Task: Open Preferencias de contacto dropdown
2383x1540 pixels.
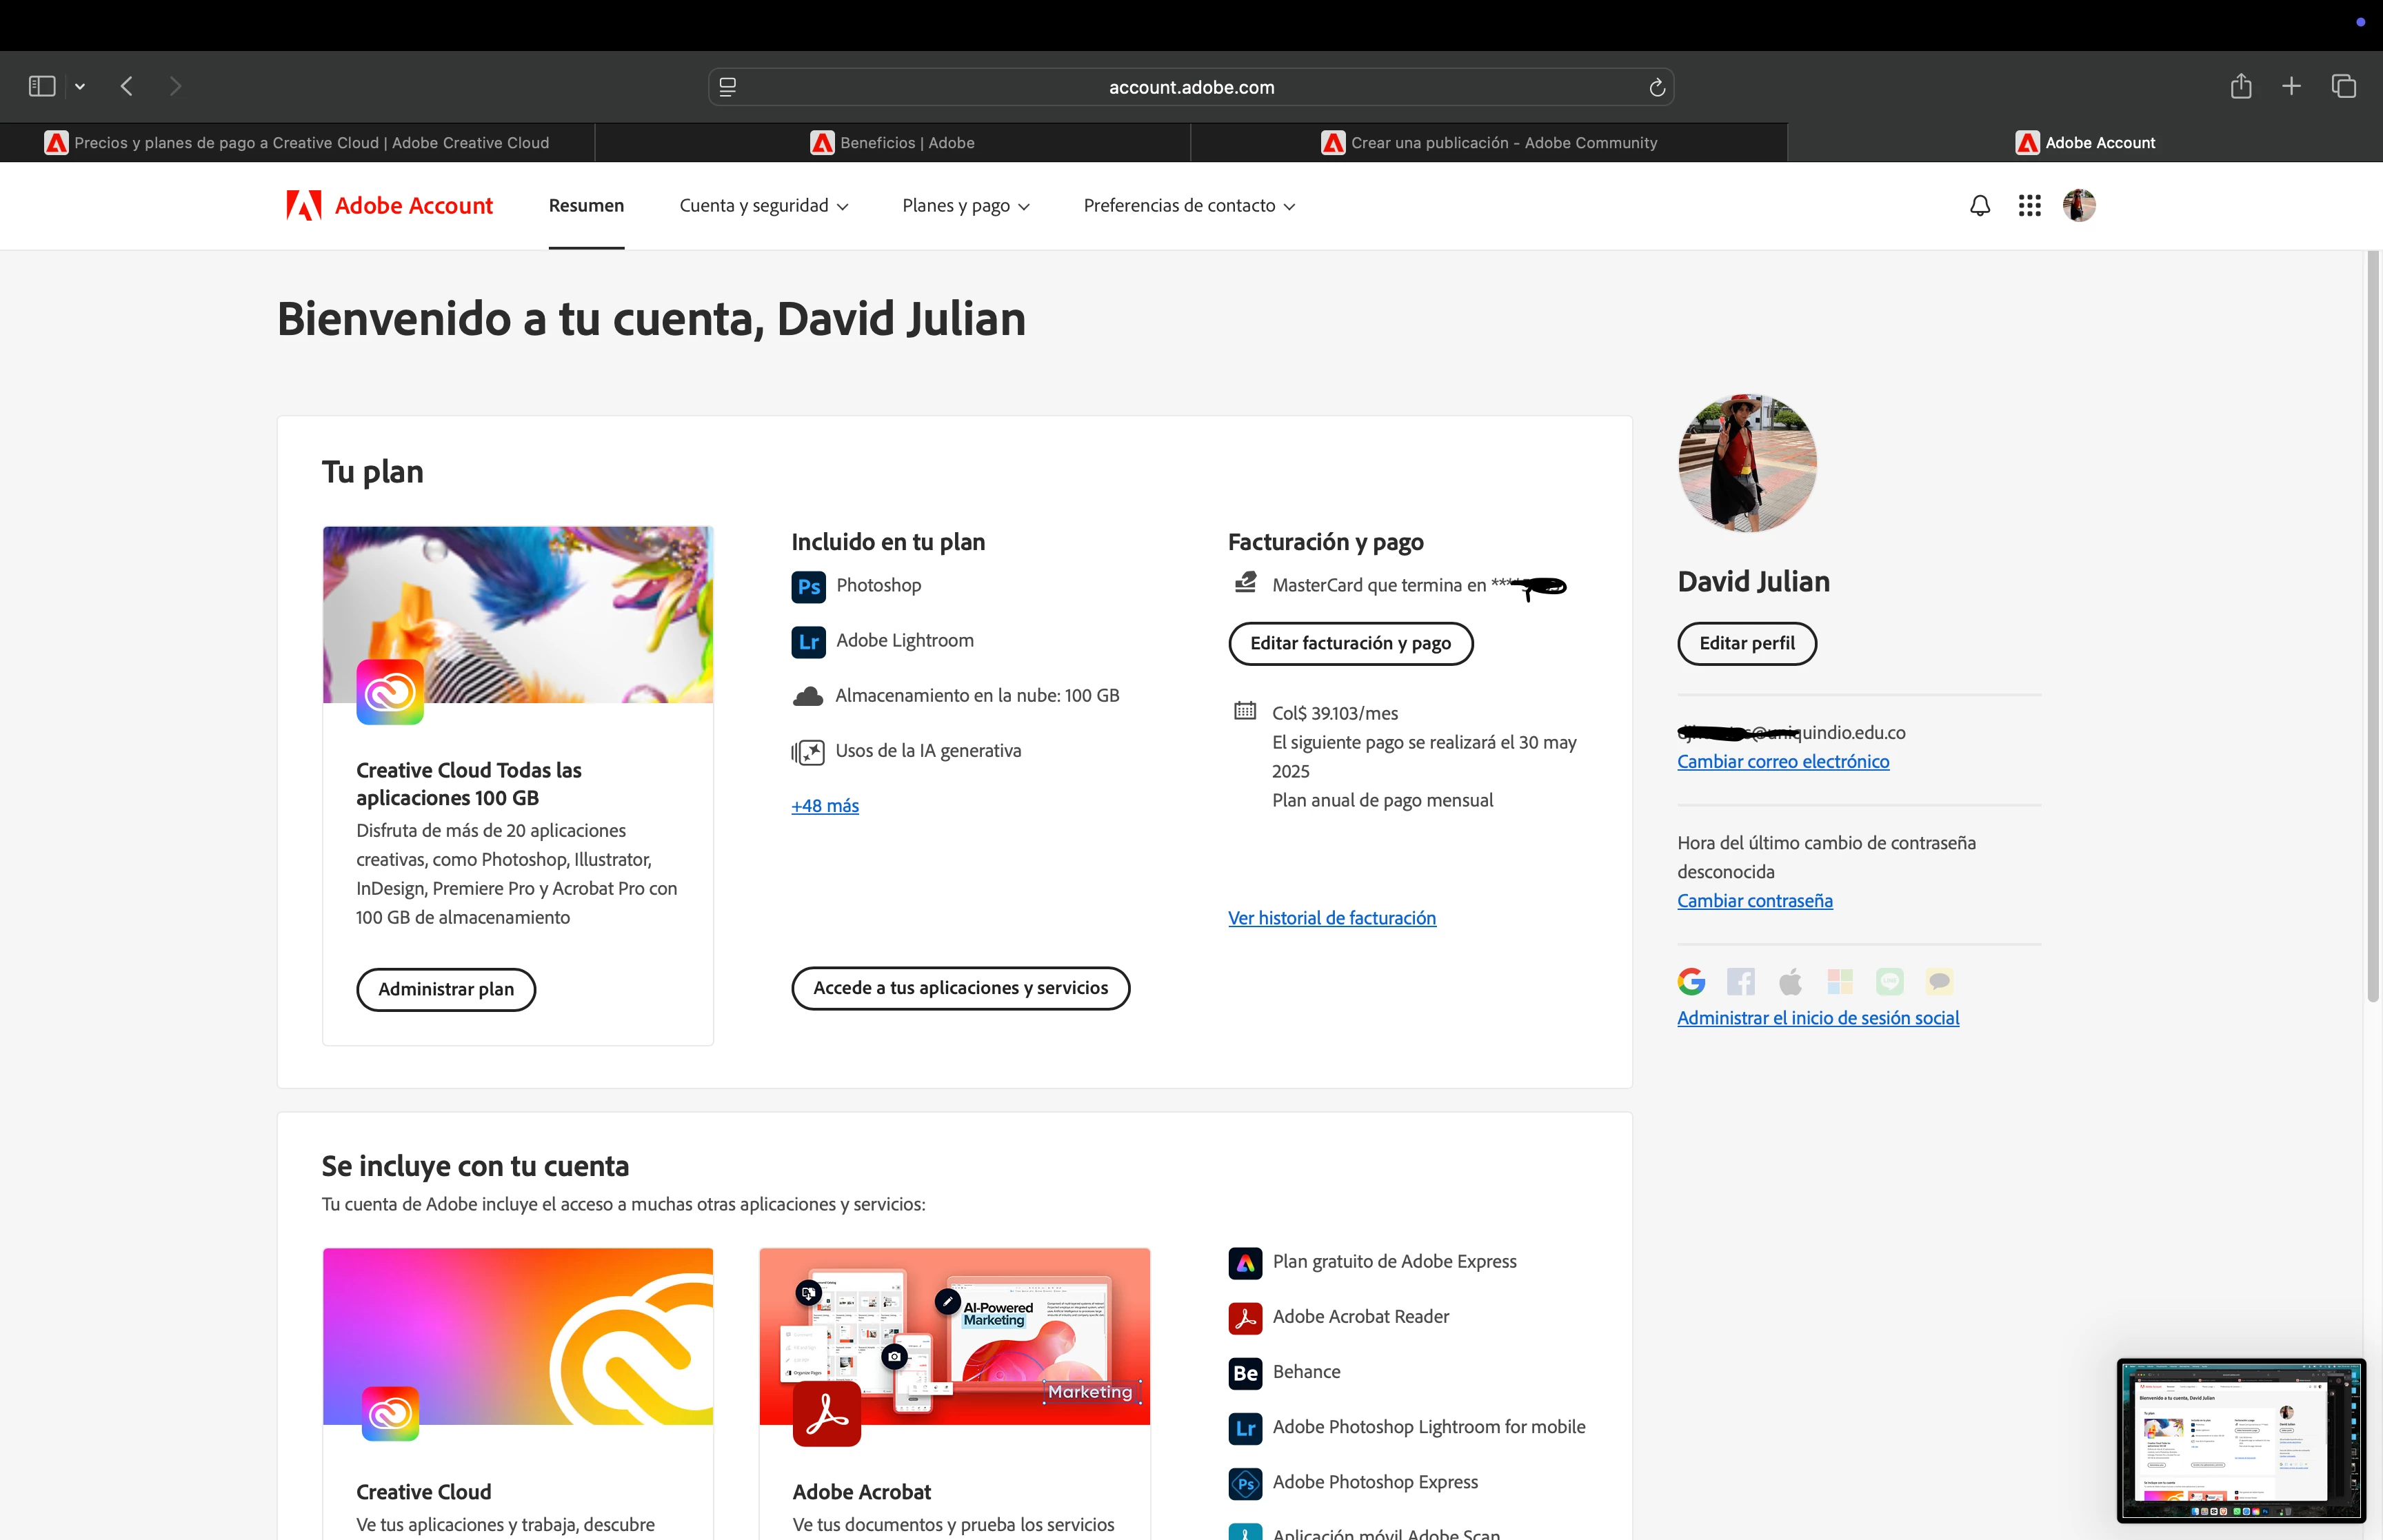Action: pyautogui.click(x=1189, y=206)
